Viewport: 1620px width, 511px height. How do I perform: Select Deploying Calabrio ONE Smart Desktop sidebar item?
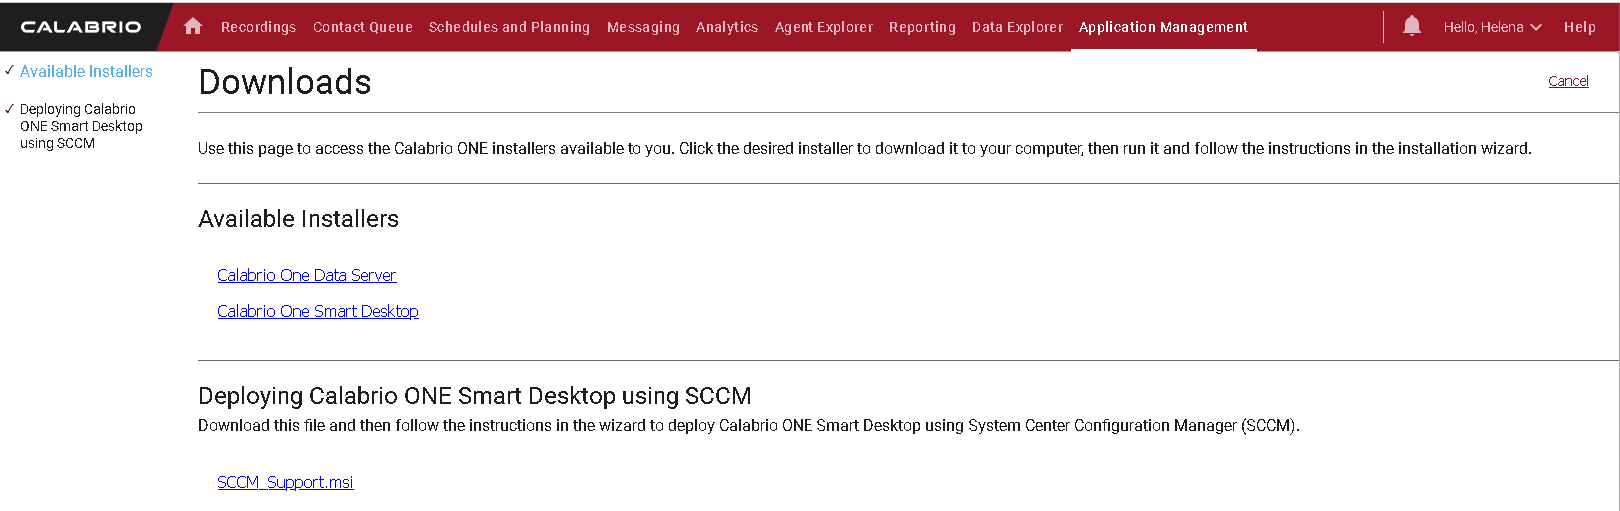pyautogui.click(x=81, y=126)
